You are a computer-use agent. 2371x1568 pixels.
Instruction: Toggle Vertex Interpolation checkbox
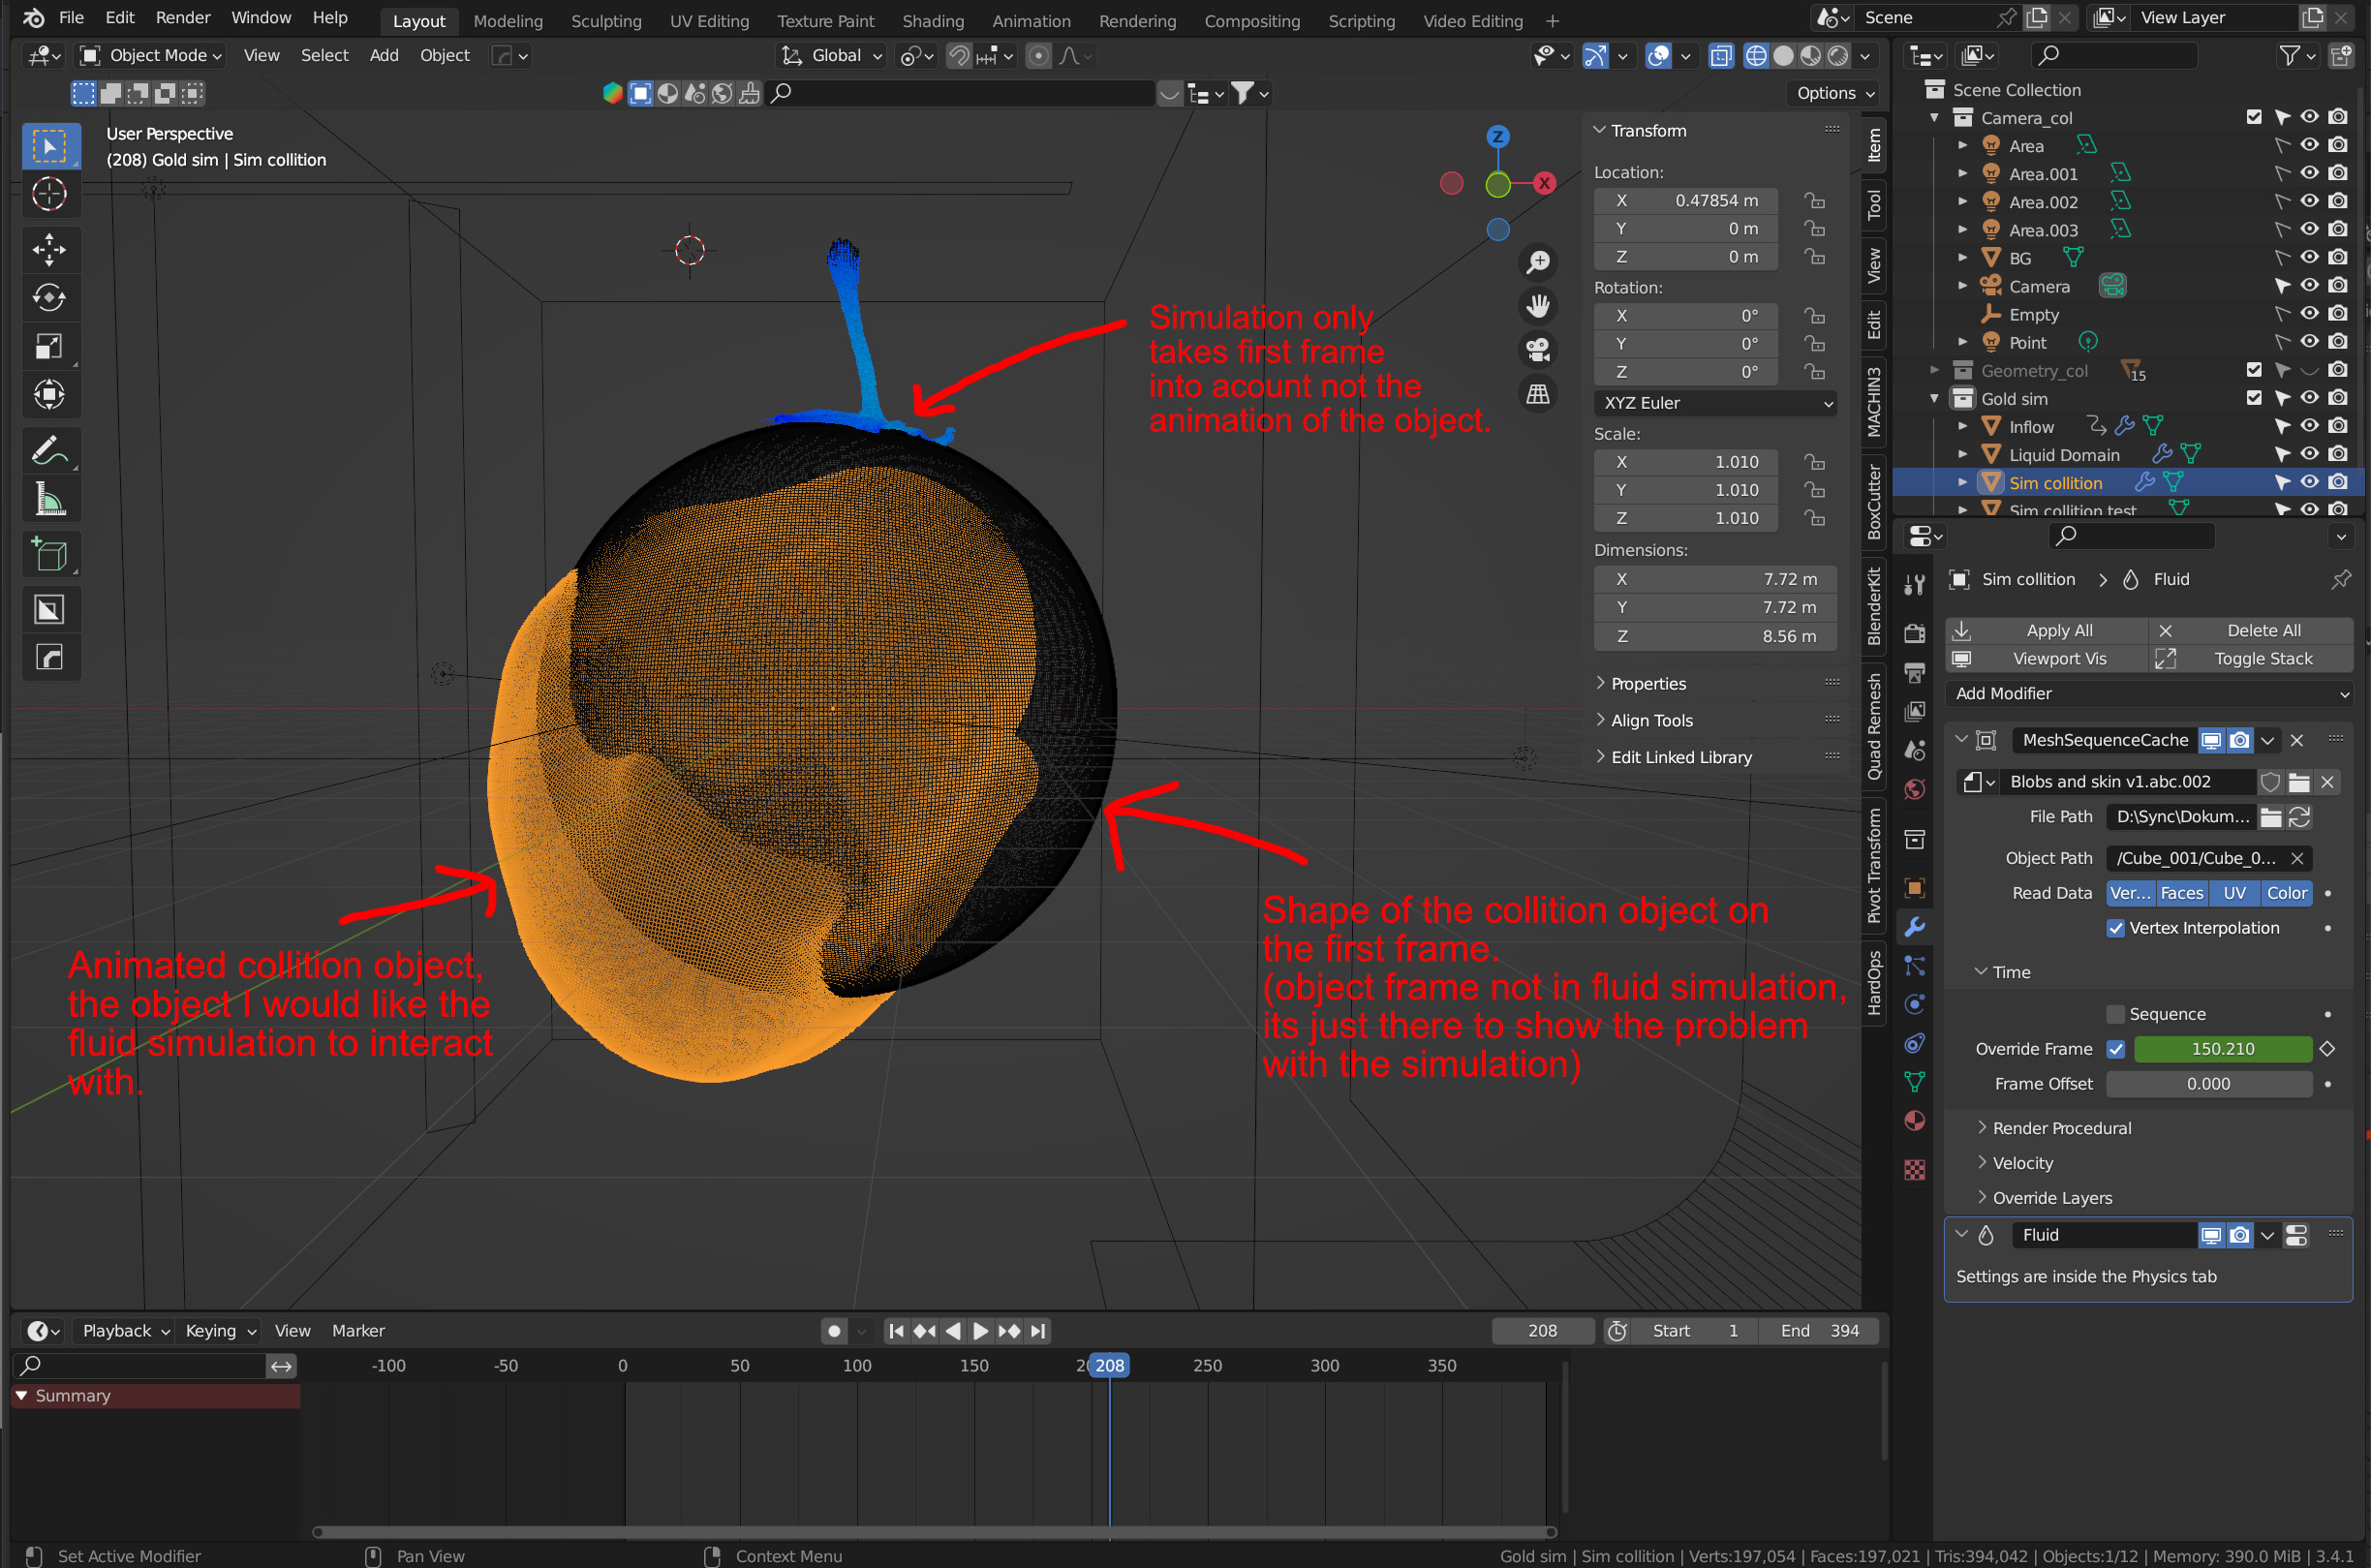click(x=2115, y=928)
